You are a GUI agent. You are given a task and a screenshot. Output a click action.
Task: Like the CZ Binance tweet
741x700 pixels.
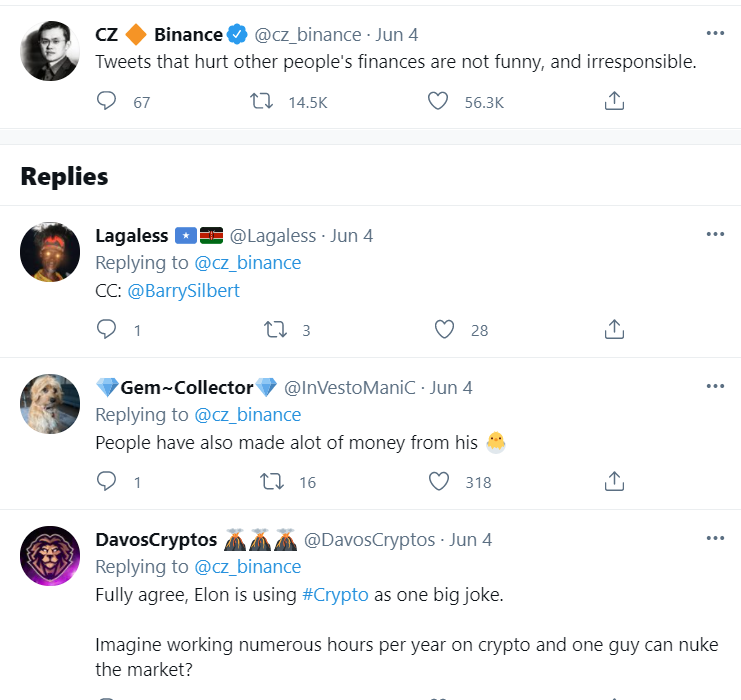click(438, 101)
